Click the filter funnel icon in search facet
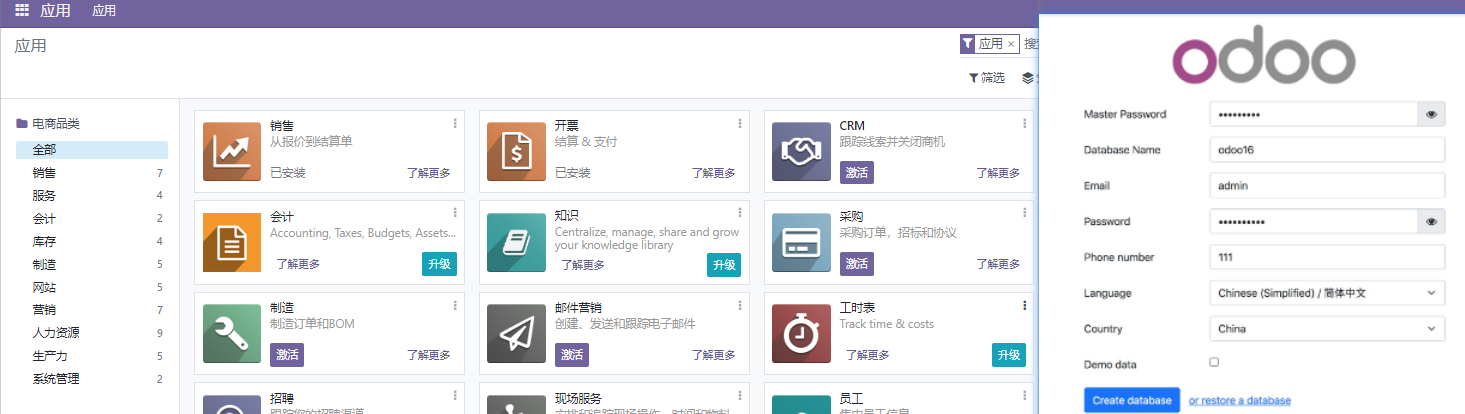1465x414 pixels. pyautogui.click(x=968, y=44)
